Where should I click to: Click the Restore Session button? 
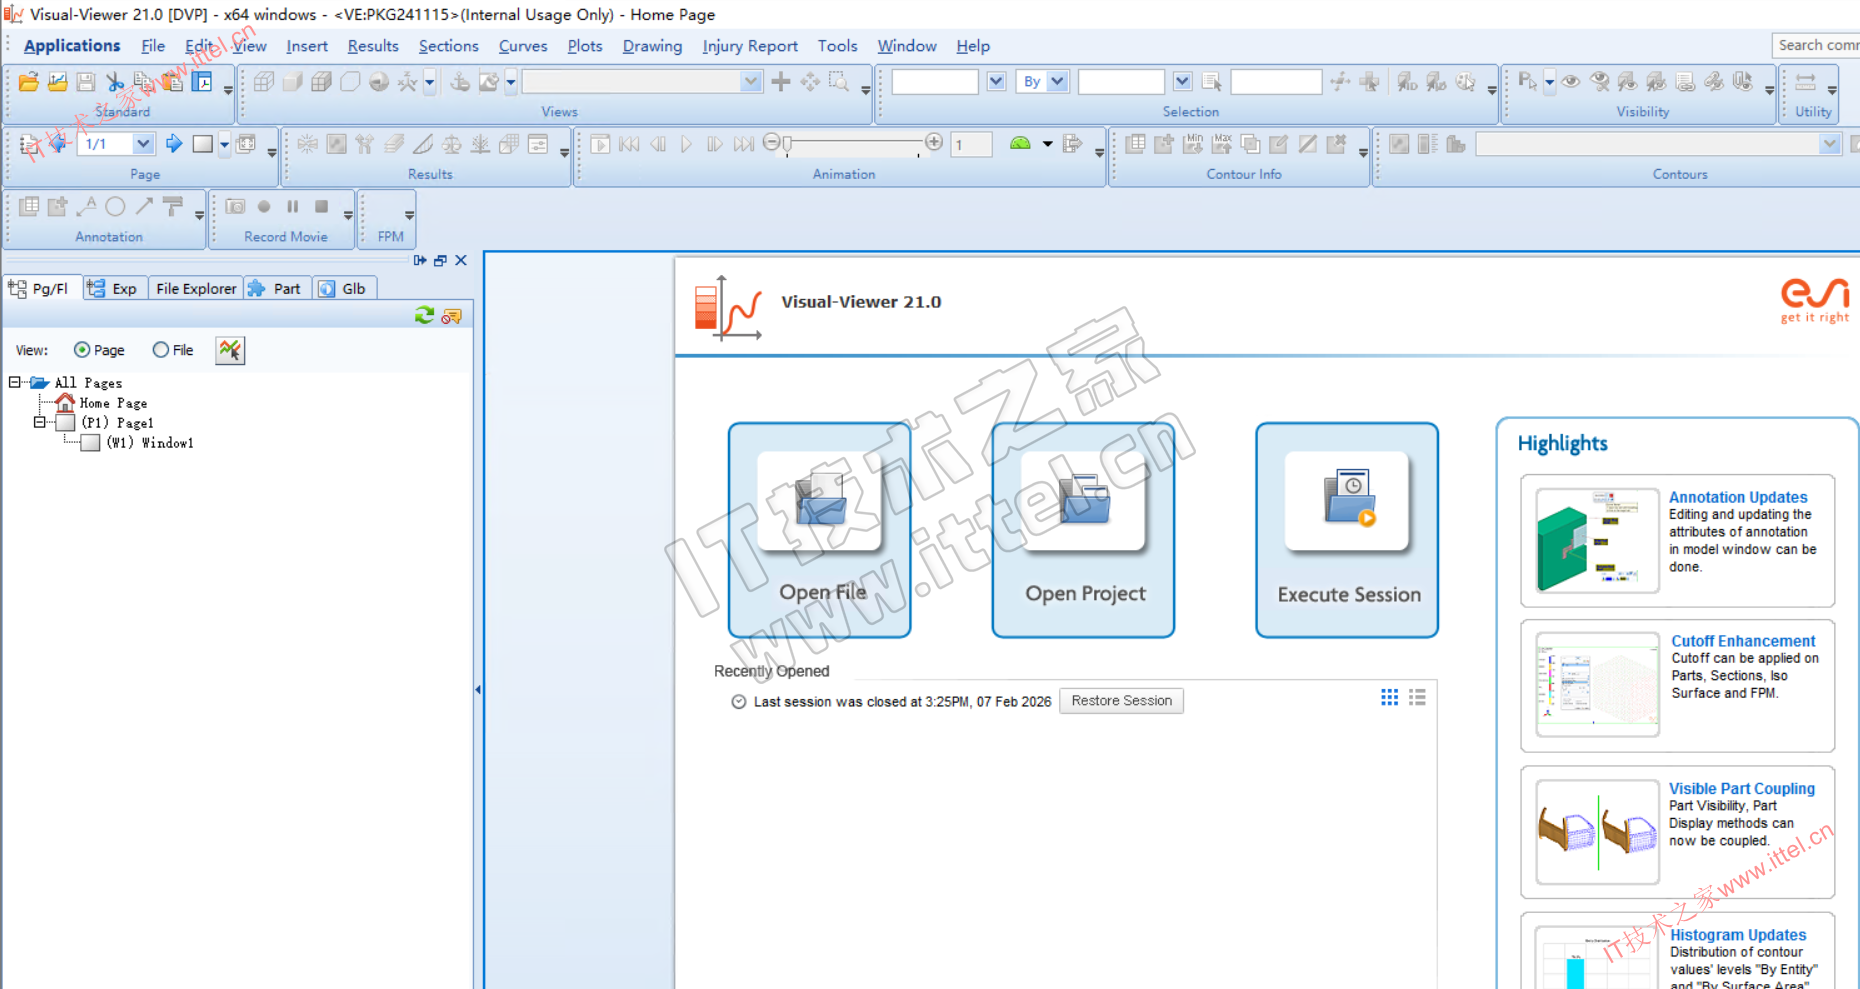(x=1121, y=701)
